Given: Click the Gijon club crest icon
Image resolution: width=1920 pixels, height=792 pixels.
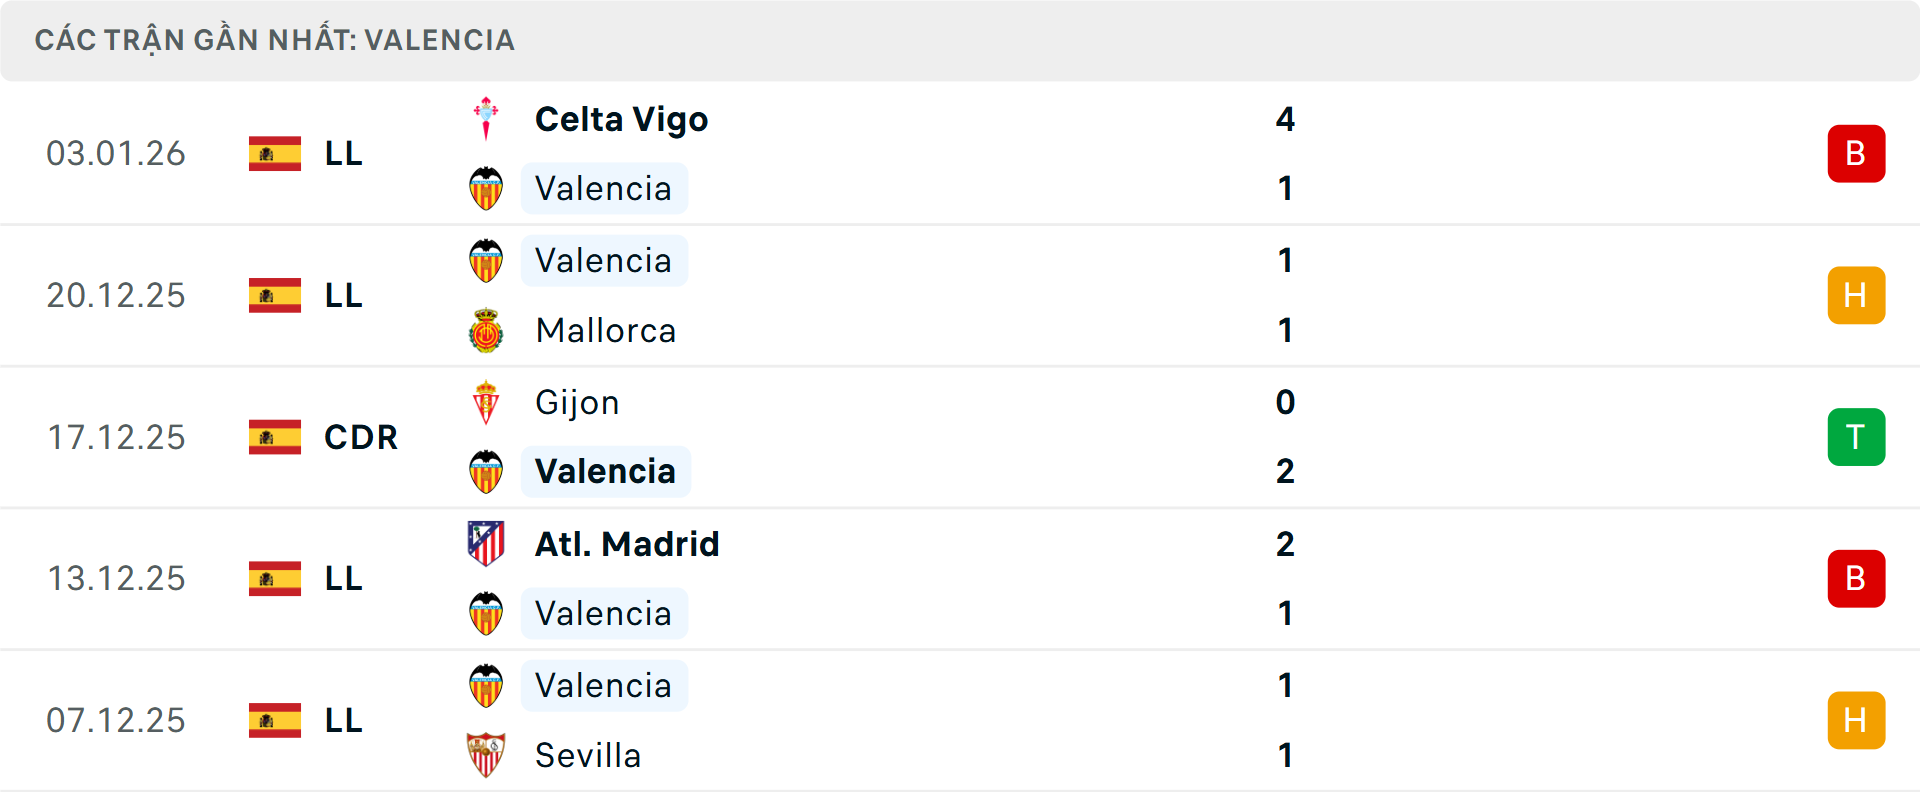Looking at the screenshot, I should click(x=486, y=402).
